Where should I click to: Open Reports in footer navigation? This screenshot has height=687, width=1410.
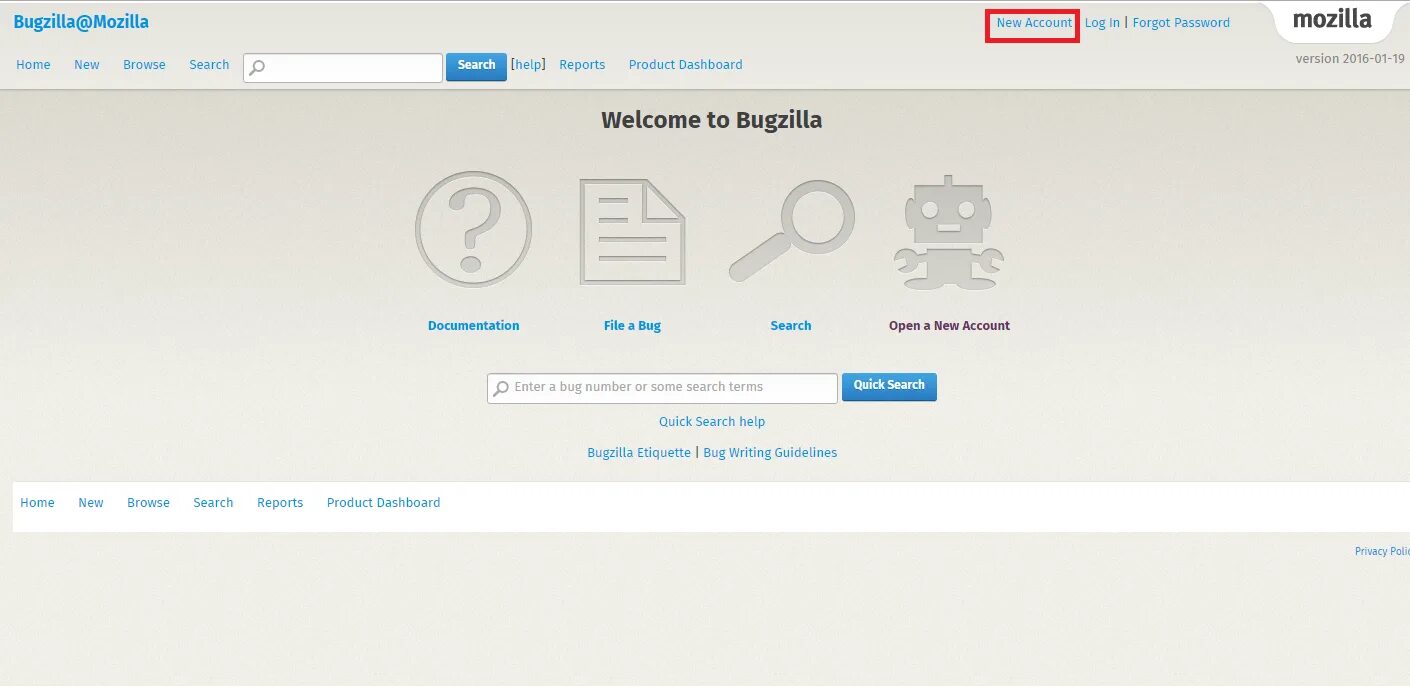[280, 503]
